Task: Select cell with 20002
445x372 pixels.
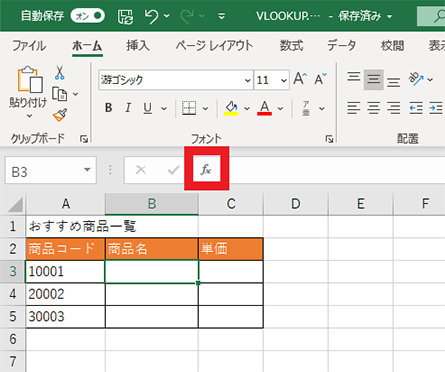Action: [65, 294]
